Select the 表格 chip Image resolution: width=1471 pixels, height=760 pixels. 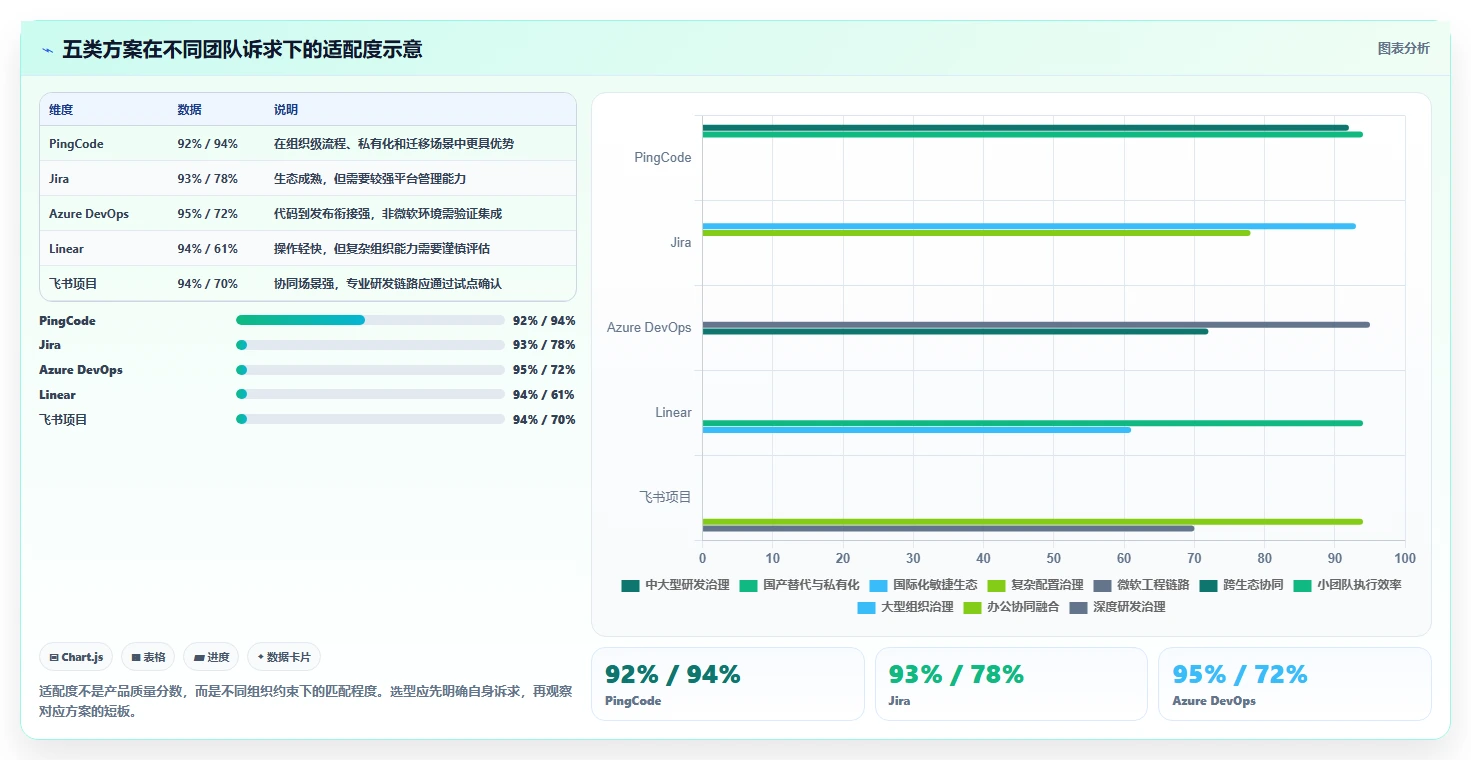[x=148, y=657]
